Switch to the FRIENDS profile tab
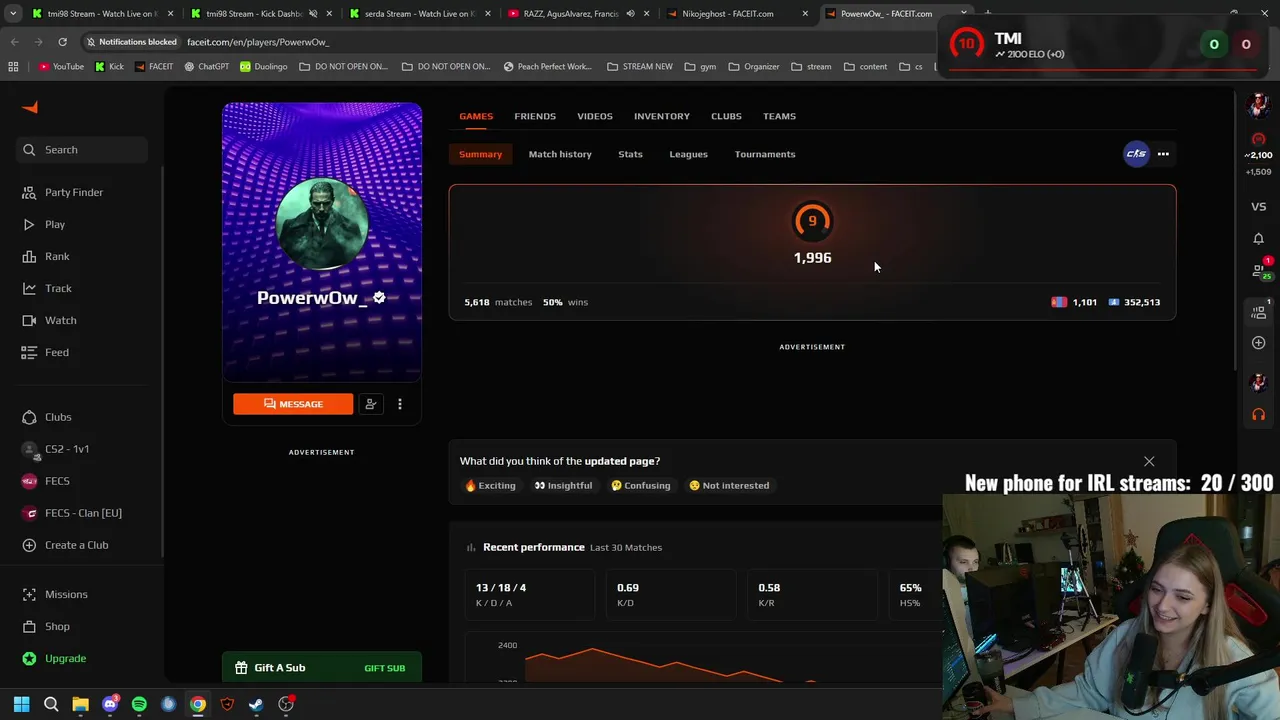Image resolution: width=1280 pixels, height=720 pixels. click(x=535, y=116)
